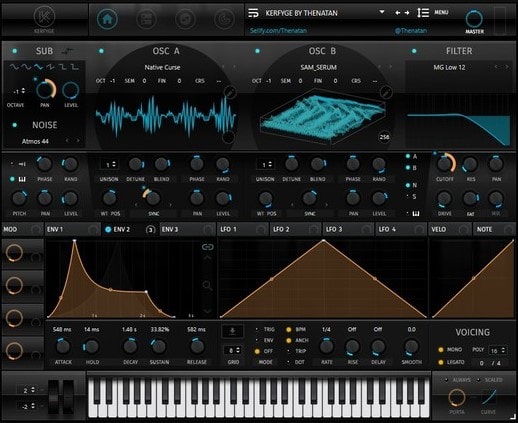
Task: Toggle OSC B on/off
Action: click(257, 51)
